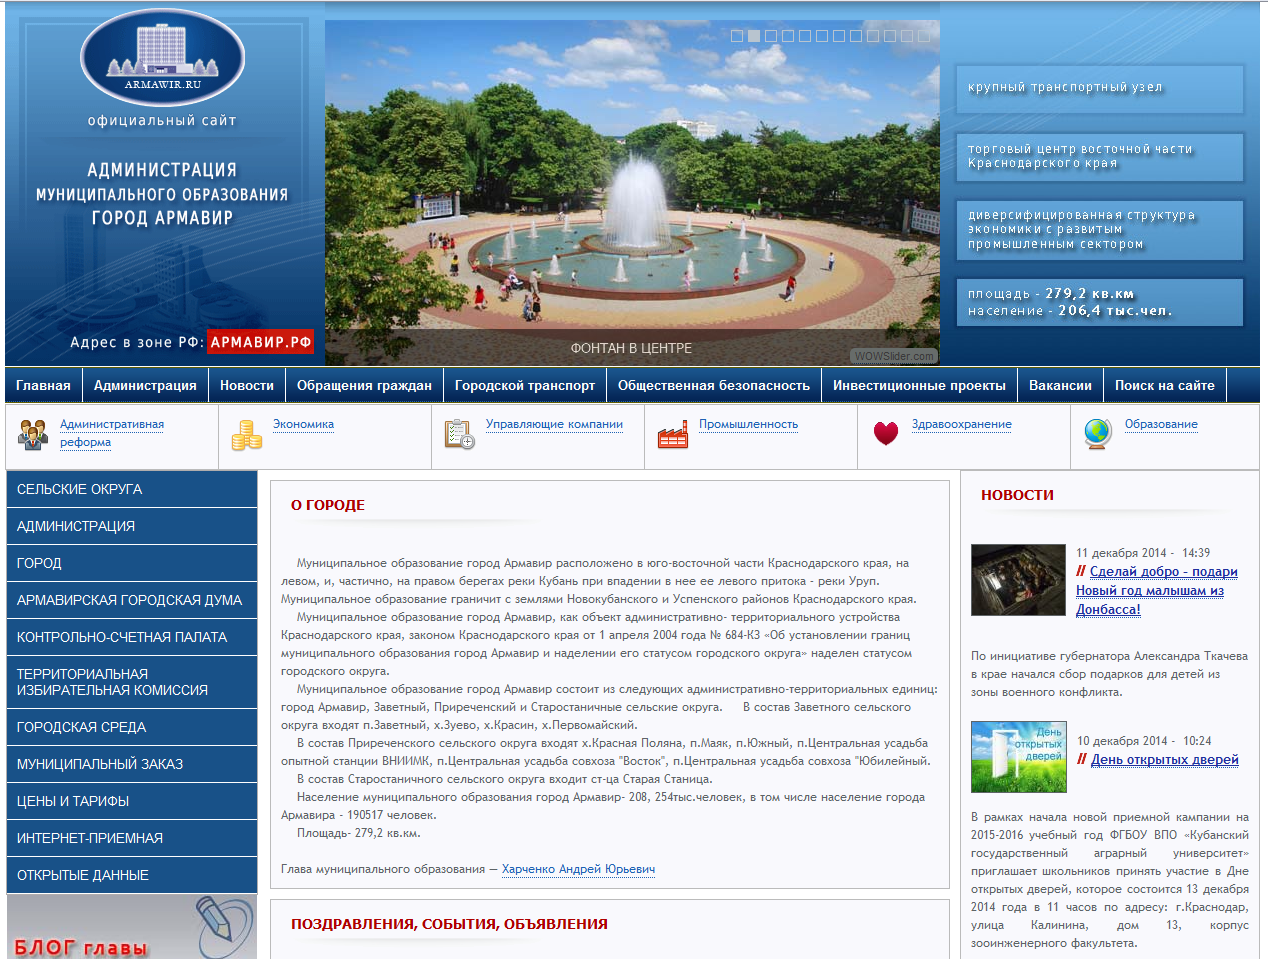Follow the Административная реформа link
The width and height of the screenshot is (1268, 959).
point(112,433)
